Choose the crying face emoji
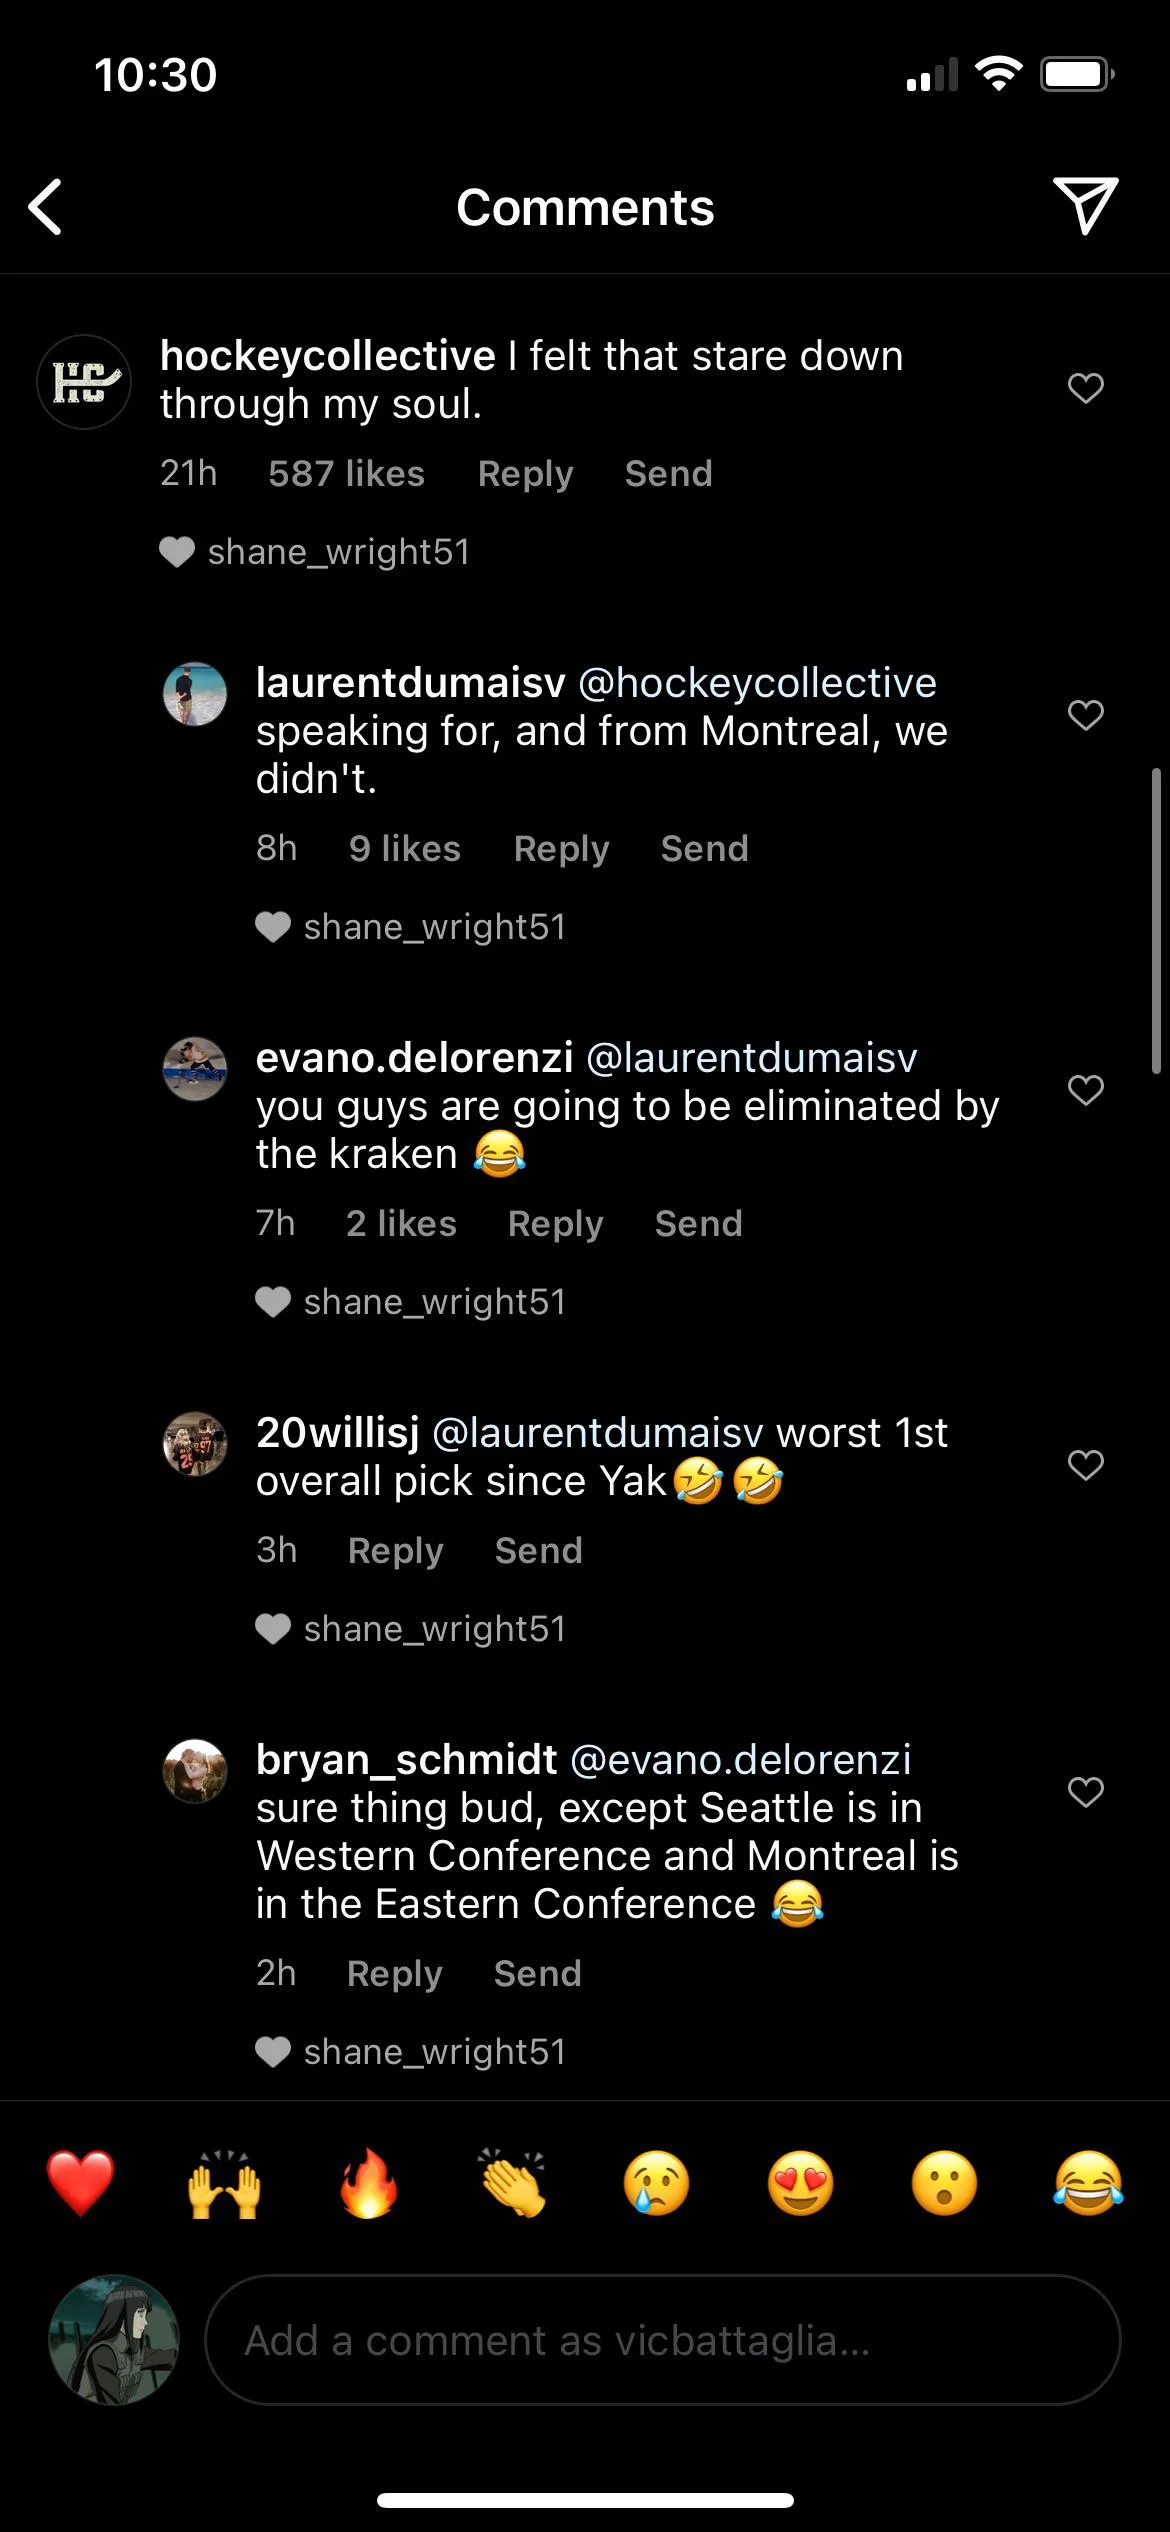Viewport: 1170px width, 2532px height. (x=656, y=2183)
